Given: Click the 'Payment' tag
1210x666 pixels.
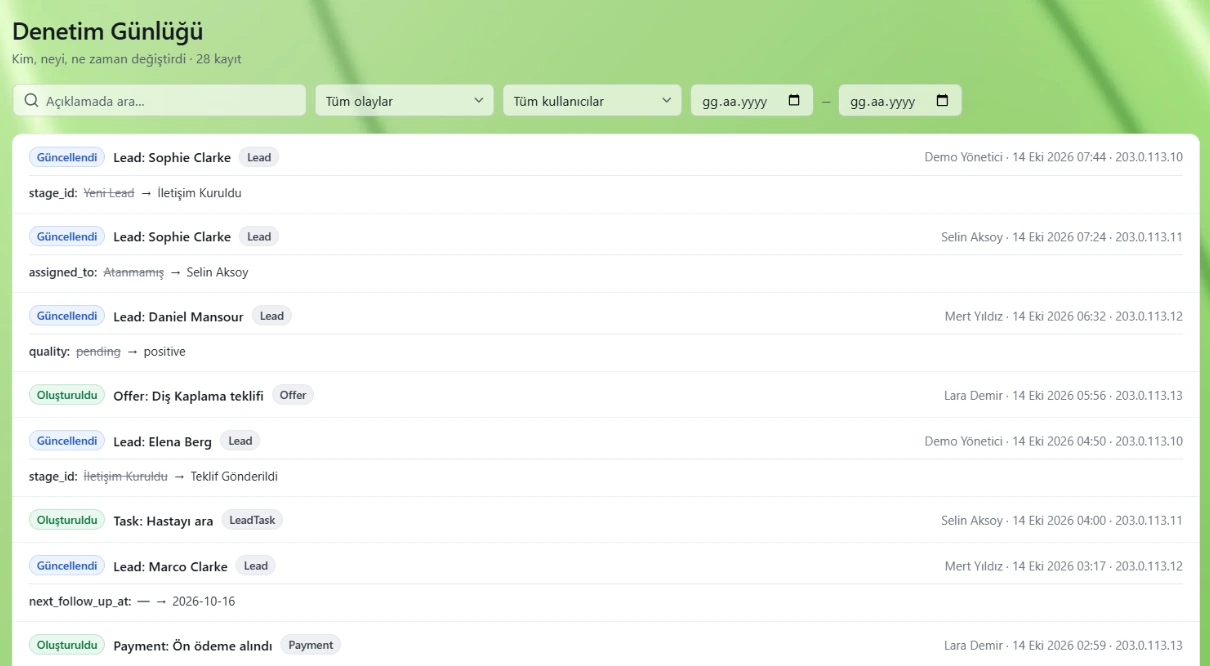Looking at the screenshot, I should click(311, 645).
